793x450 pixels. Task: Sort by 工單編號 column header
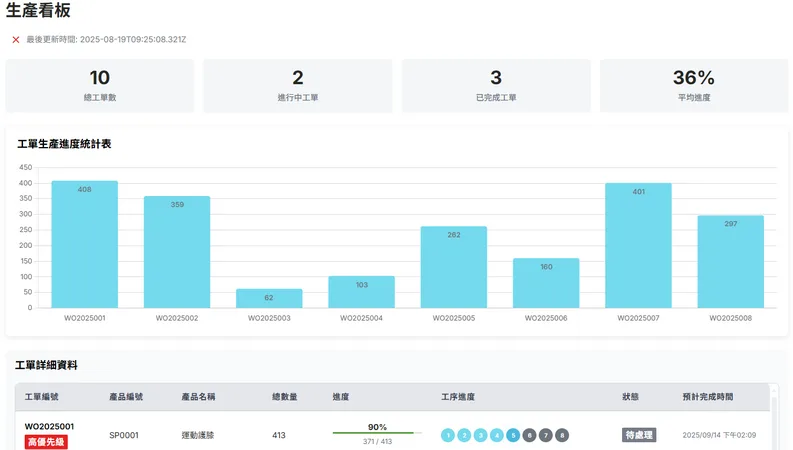(x=41, y=397)
